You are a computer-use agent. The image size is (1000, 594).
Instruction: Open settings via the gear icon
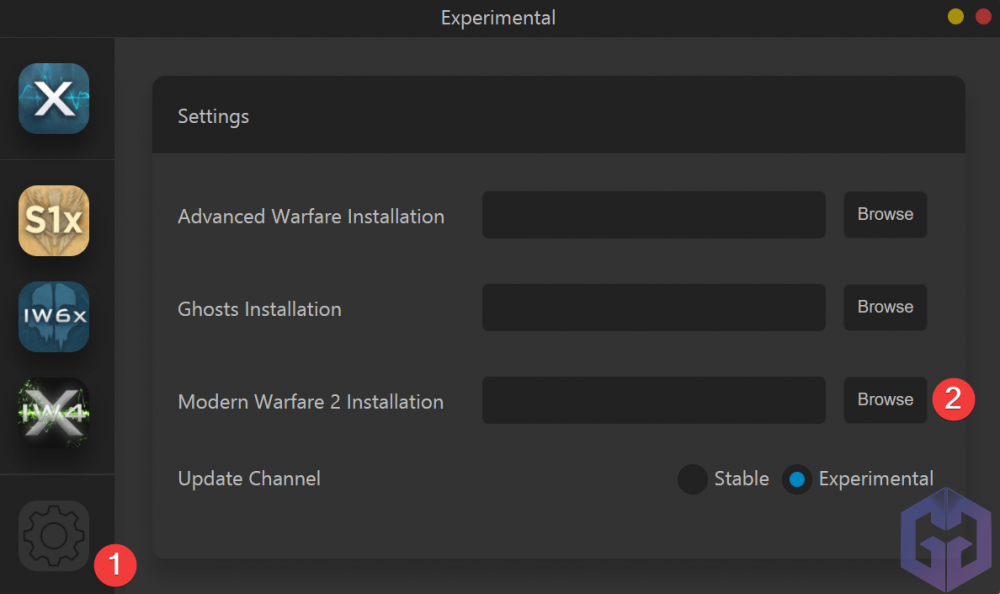(54, 536)
